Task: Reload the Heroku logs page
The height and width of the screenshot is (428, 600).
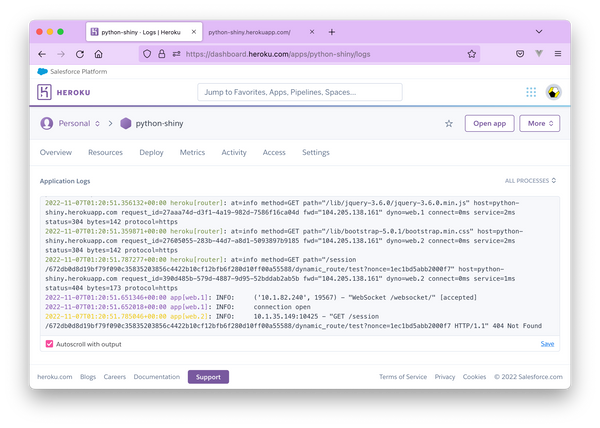Action: click(x=80, y=54)
